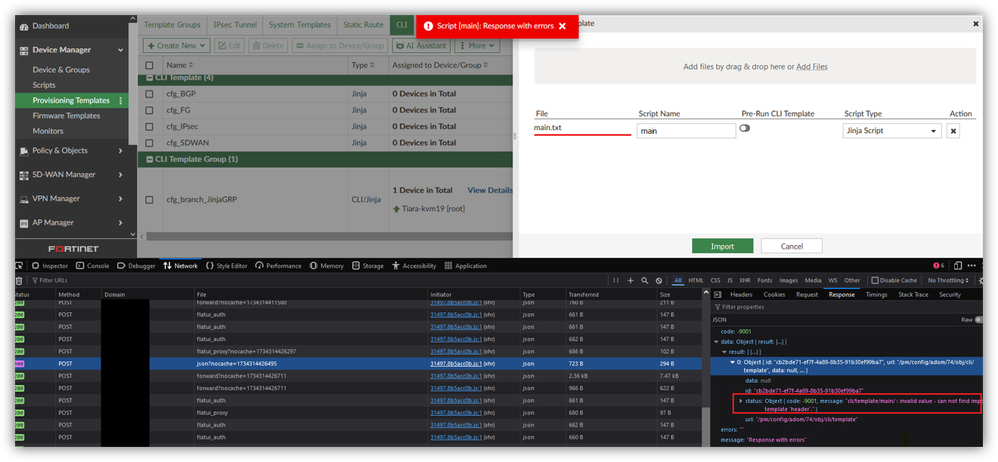Click the VPN Manager sidebar icon
The width and height of the screenshot is (998, 462).
point(23,199)
